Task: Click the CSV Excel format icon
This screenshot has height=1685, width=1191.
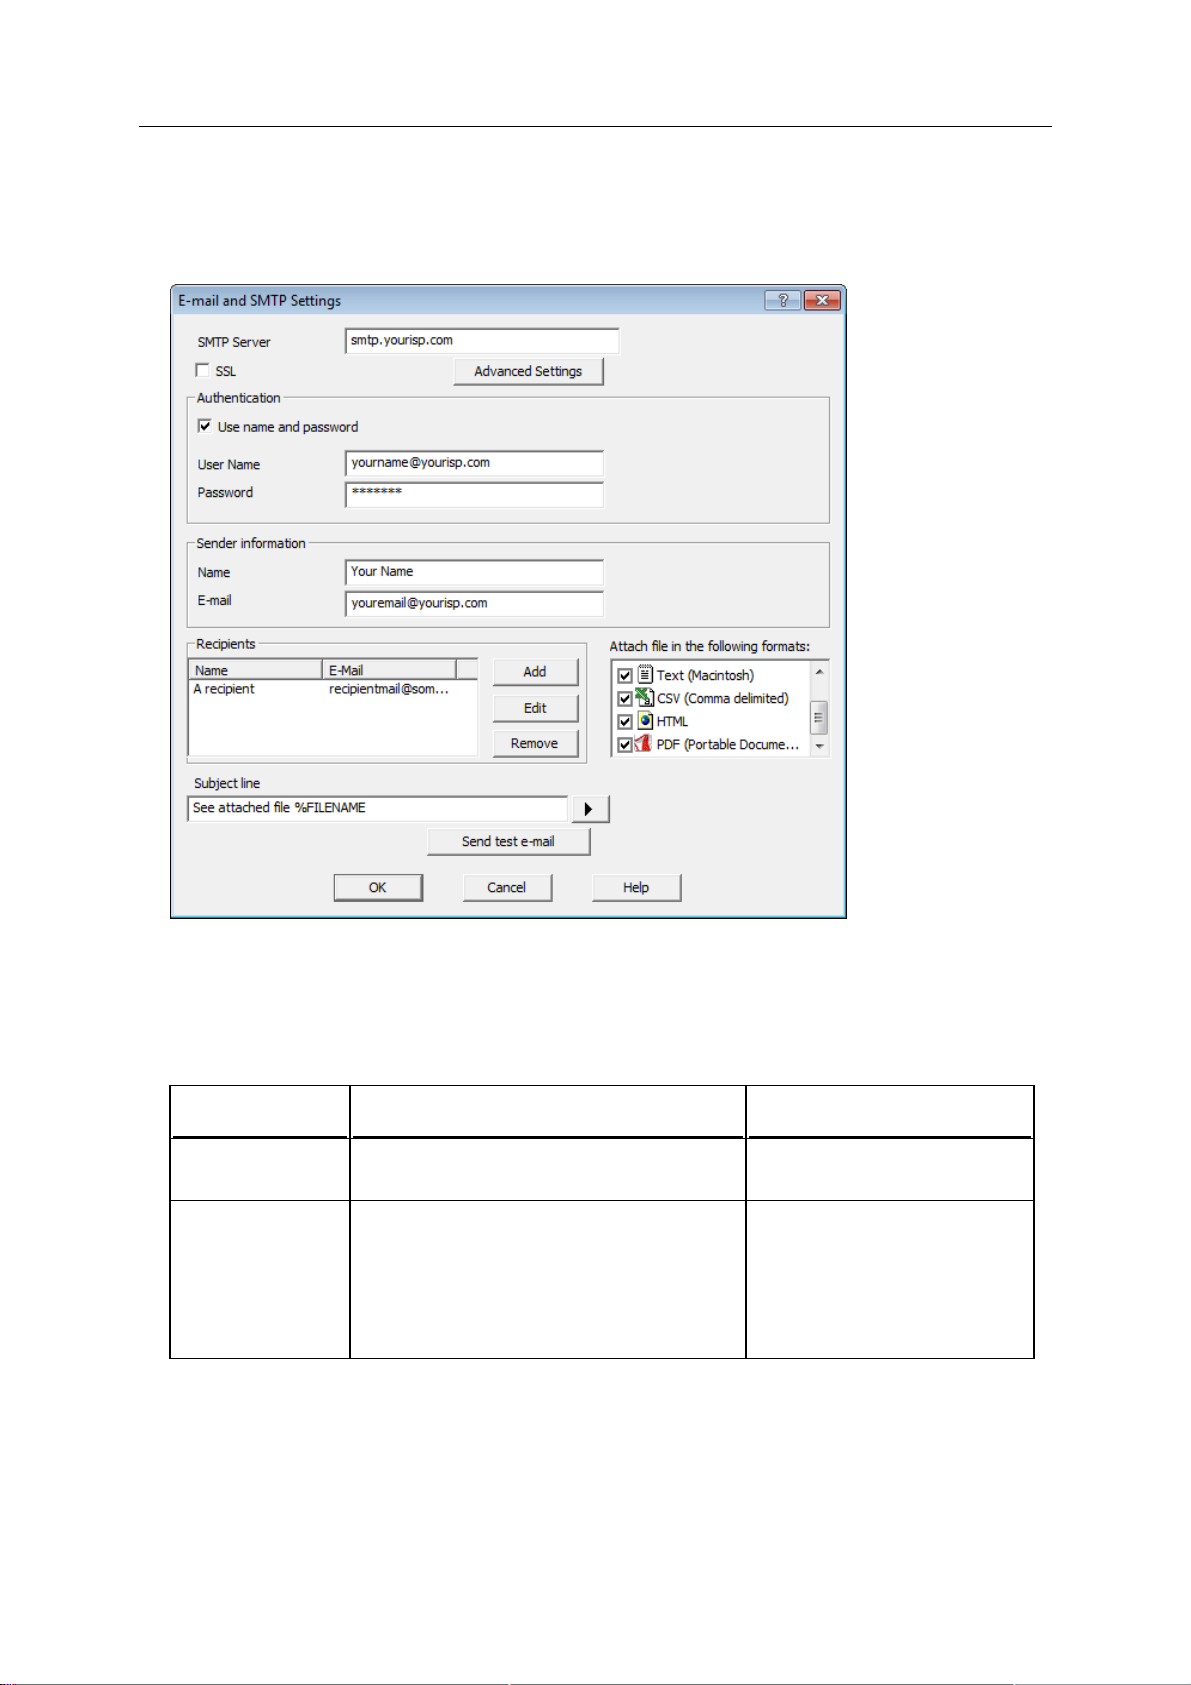Action: pyautogui.click(x=645, y=698)
